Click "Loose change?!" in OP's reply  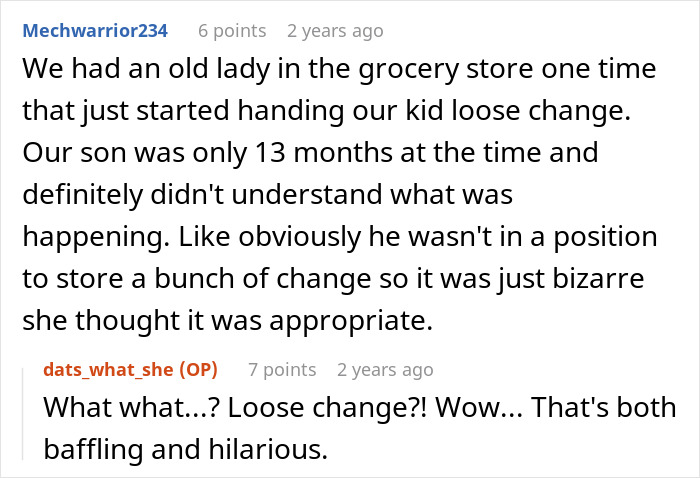click(328, 407)
